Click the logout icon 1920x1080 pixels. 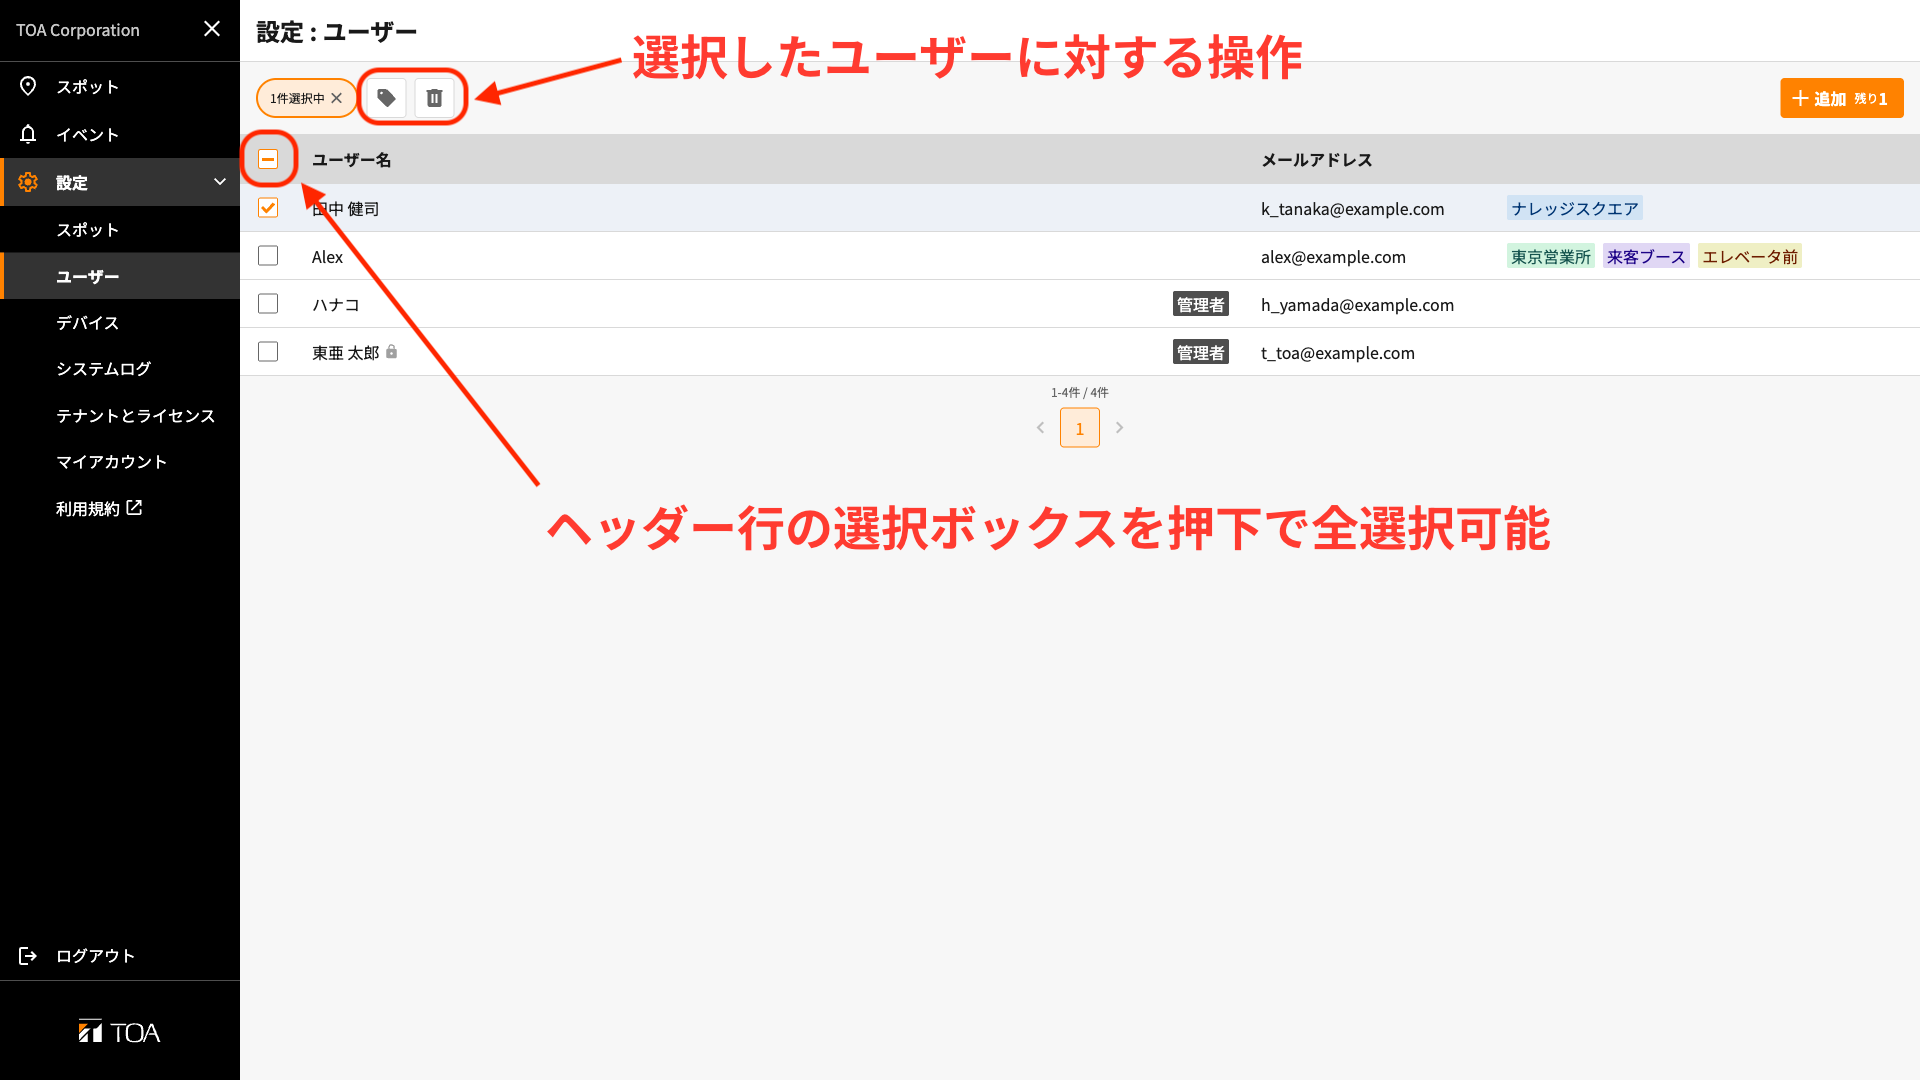pos(28,956)
